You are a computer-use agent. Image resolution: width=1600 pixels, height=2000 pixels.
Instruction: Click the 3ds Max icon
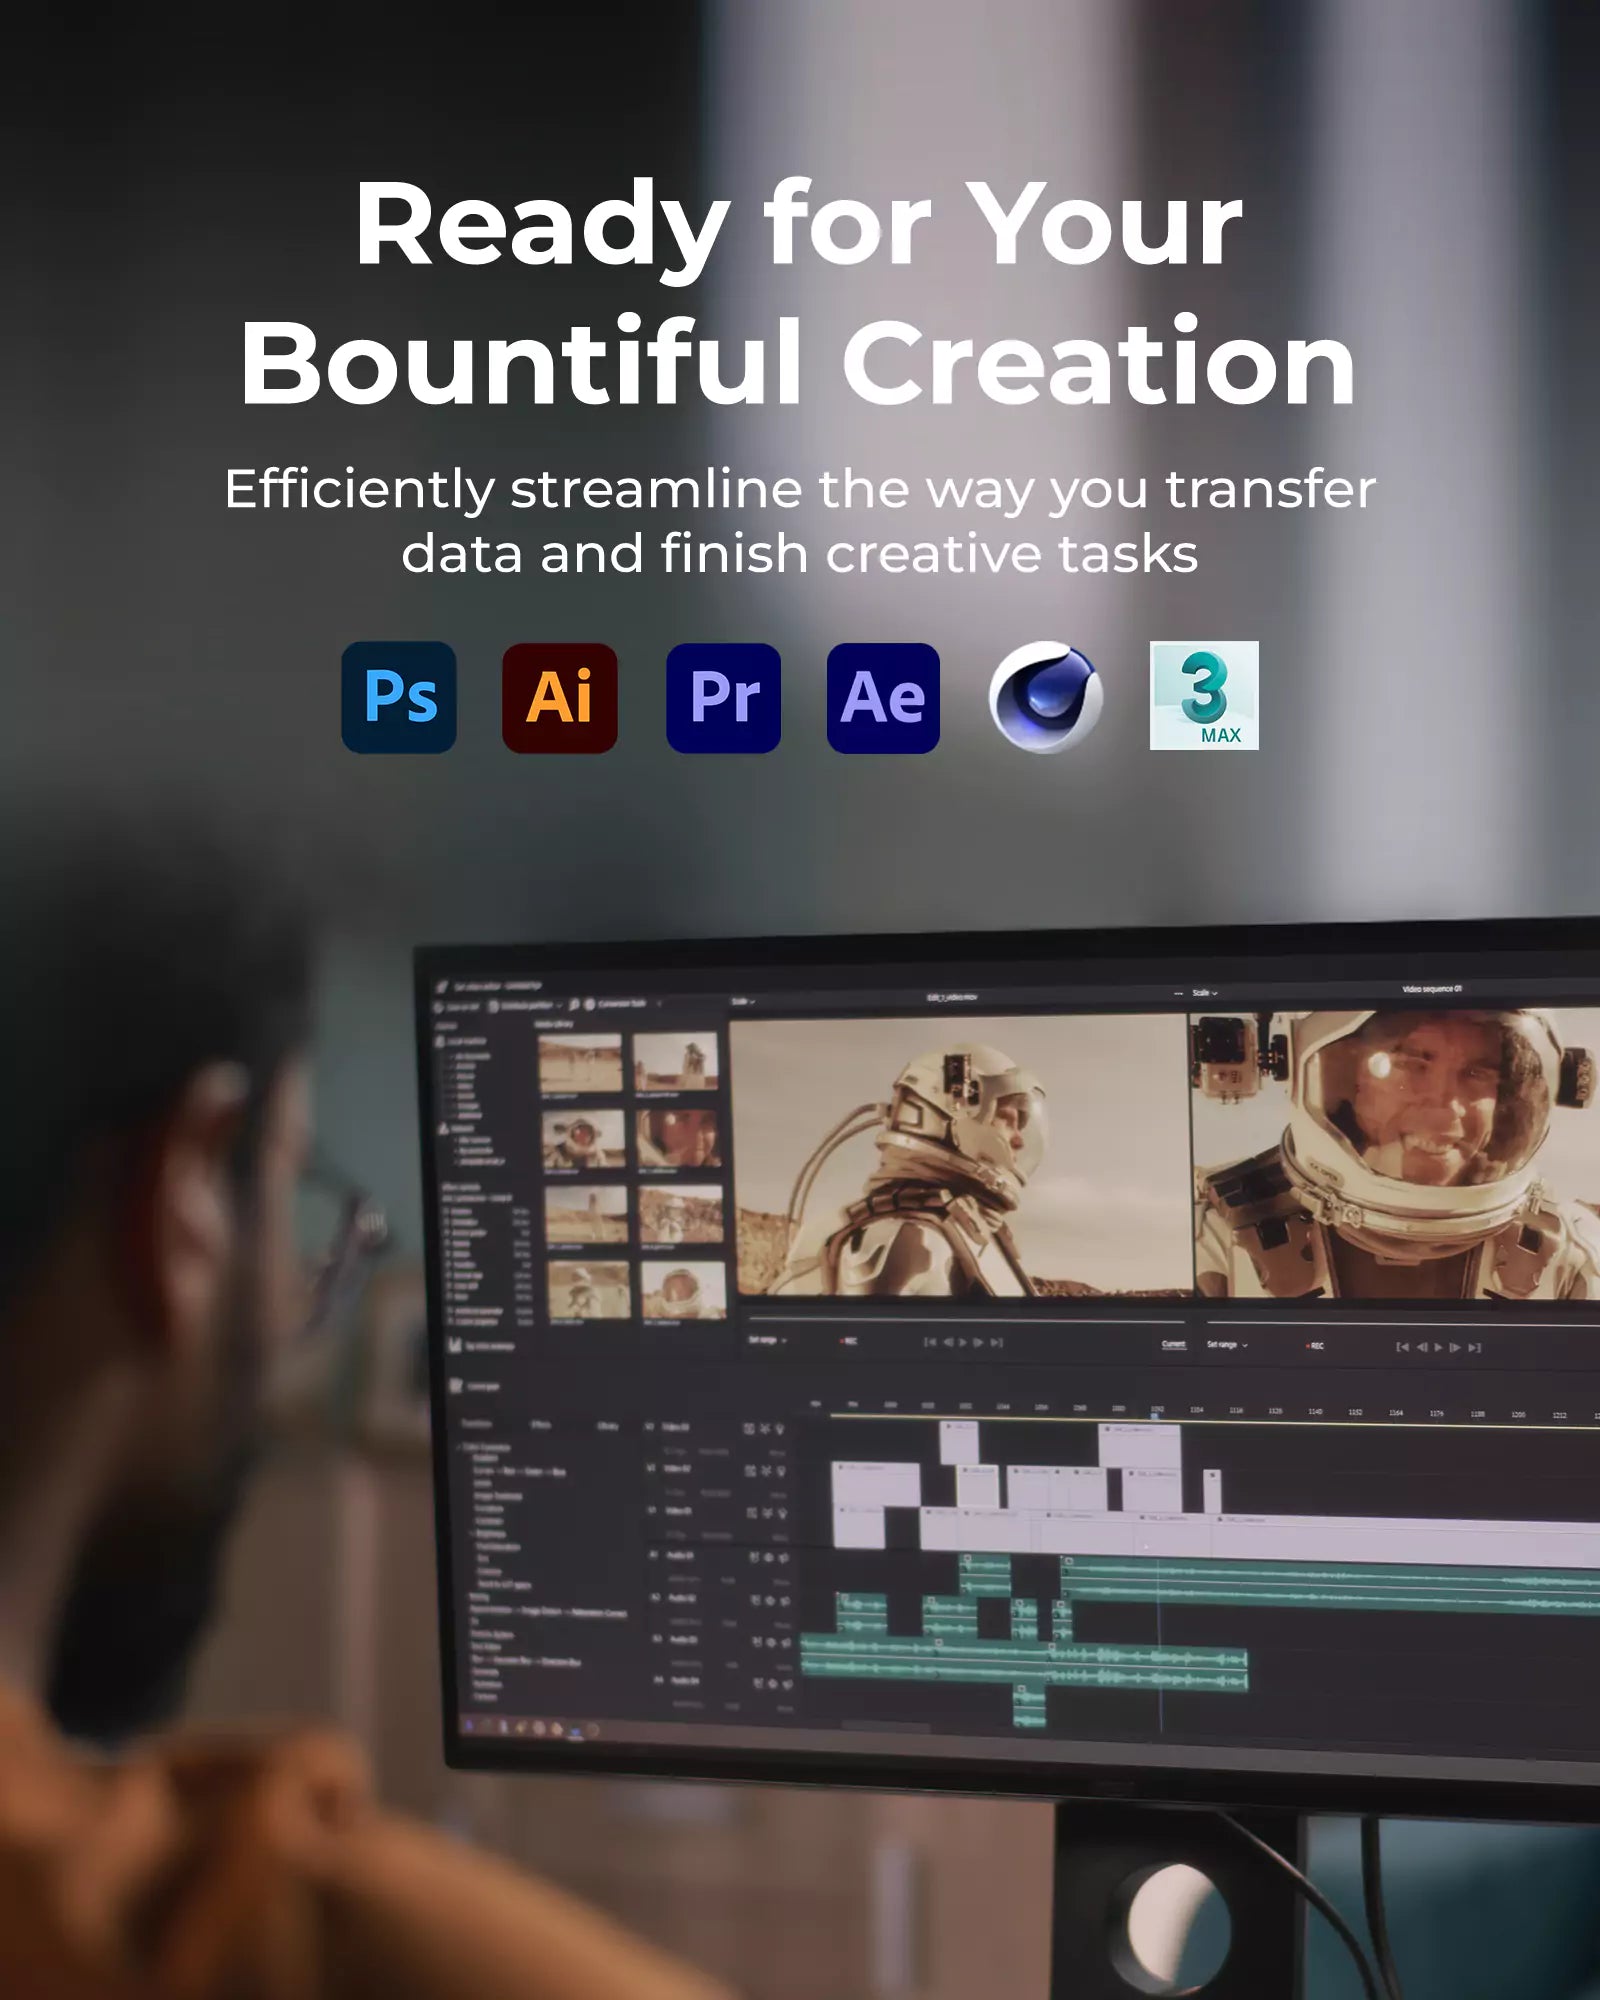pos(1204,696)
